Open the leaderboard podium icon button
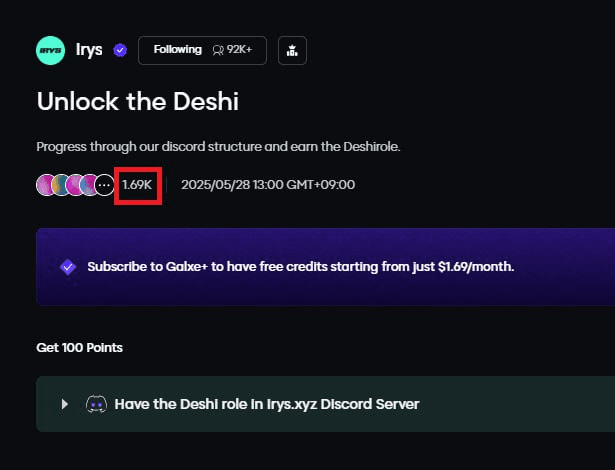 click(292, 50)
